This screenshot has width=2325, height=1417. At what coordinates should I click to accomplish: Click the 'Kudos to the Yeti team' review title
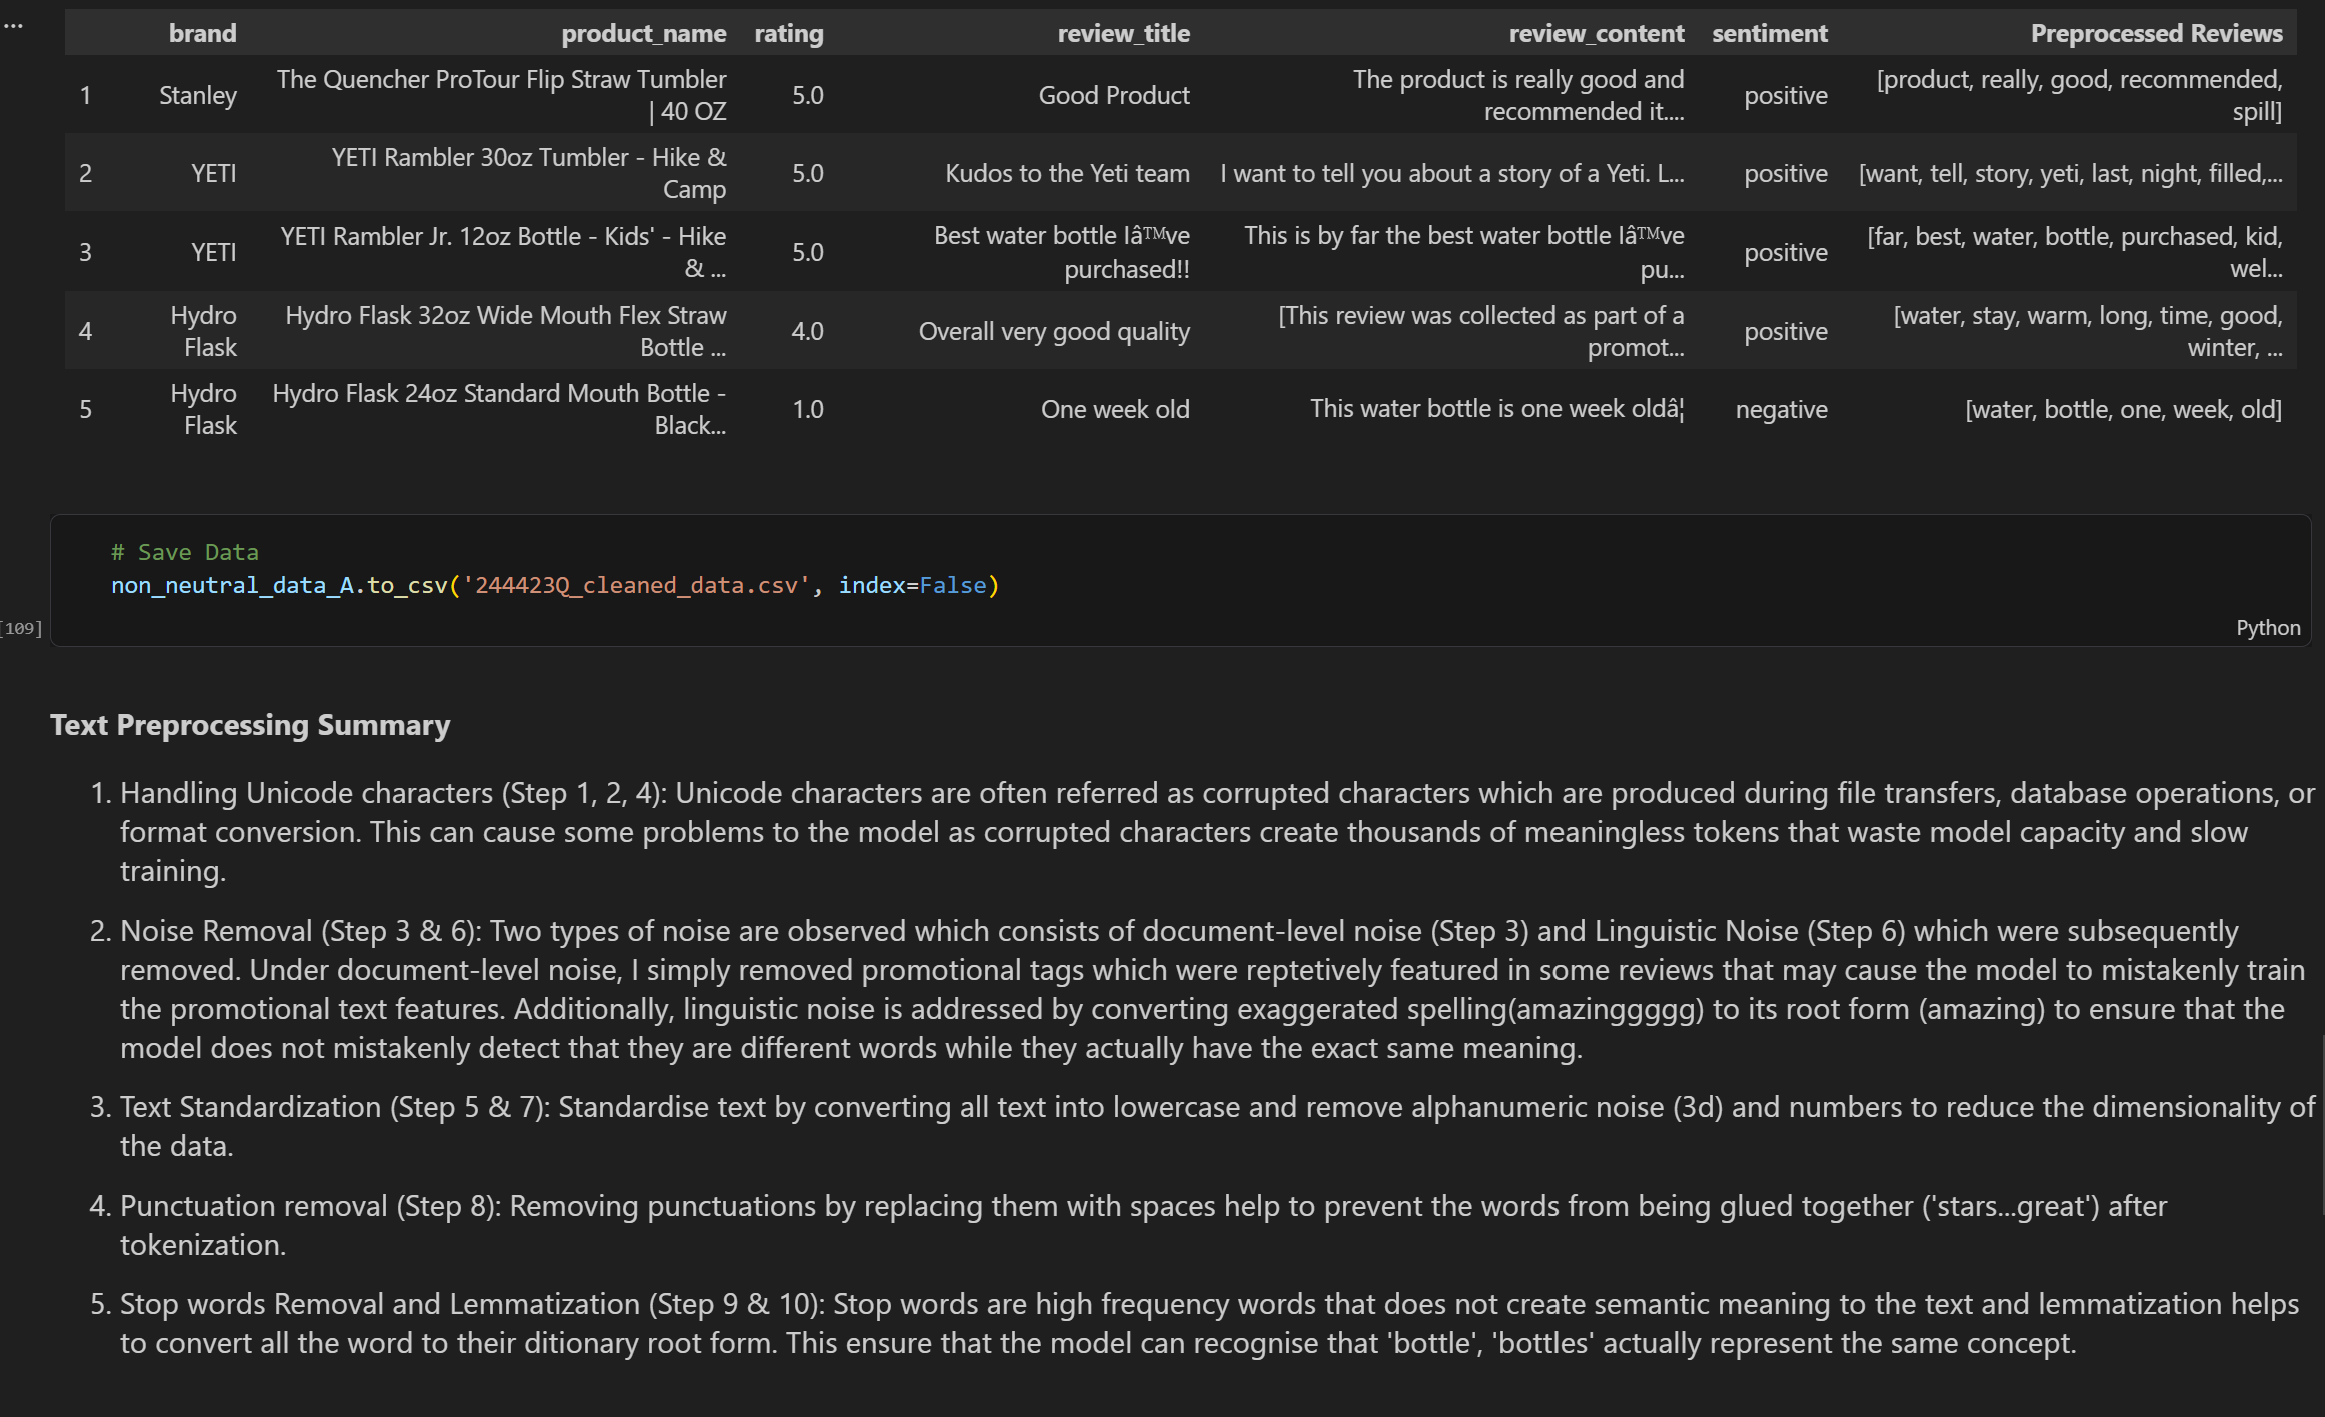tap(1067, 173)
